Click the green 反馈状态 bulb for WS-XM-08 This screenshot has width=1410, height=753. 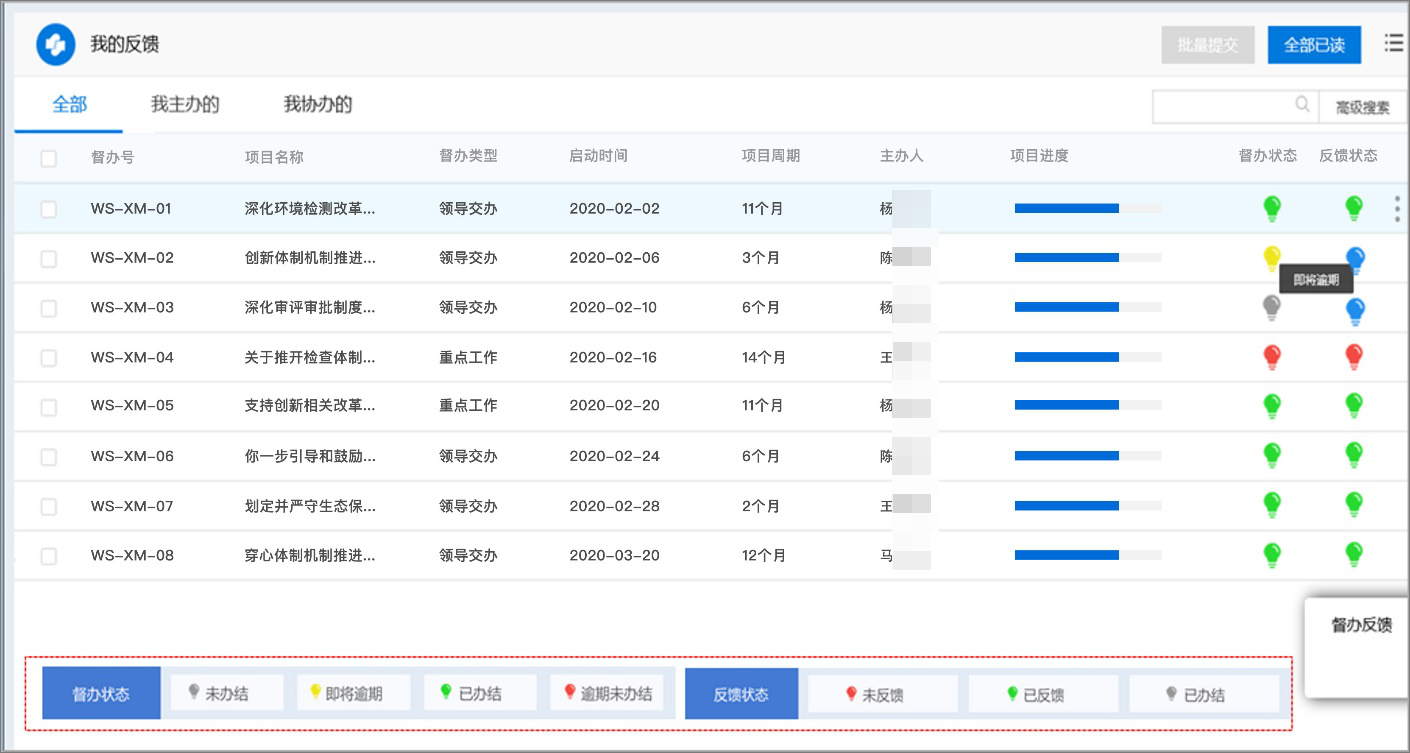pyautogui.click(x=1354, y=555)
